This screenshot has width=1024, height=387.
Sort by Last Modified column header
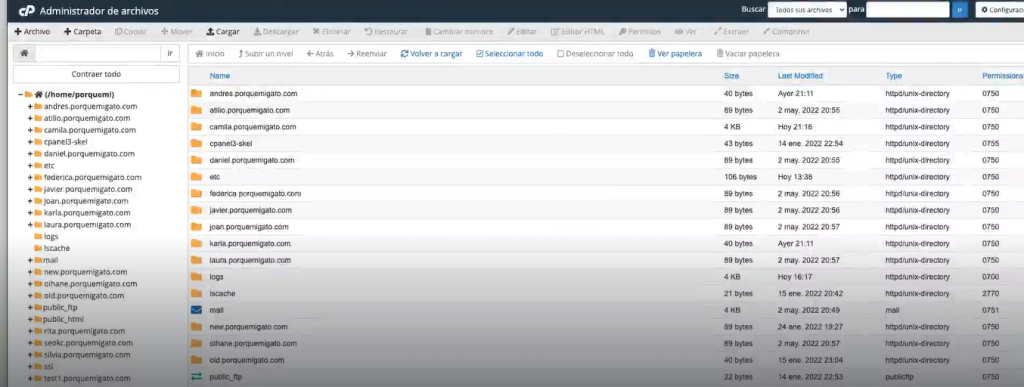pyautogui.click(x=800, y=76)
